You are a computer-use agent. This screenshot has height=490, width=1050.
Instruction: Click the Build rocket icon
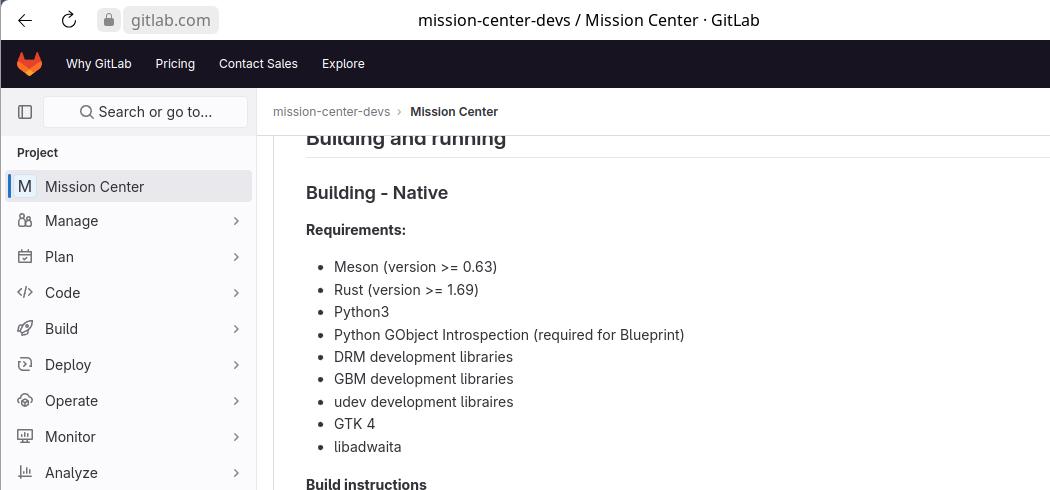[25, 329]
